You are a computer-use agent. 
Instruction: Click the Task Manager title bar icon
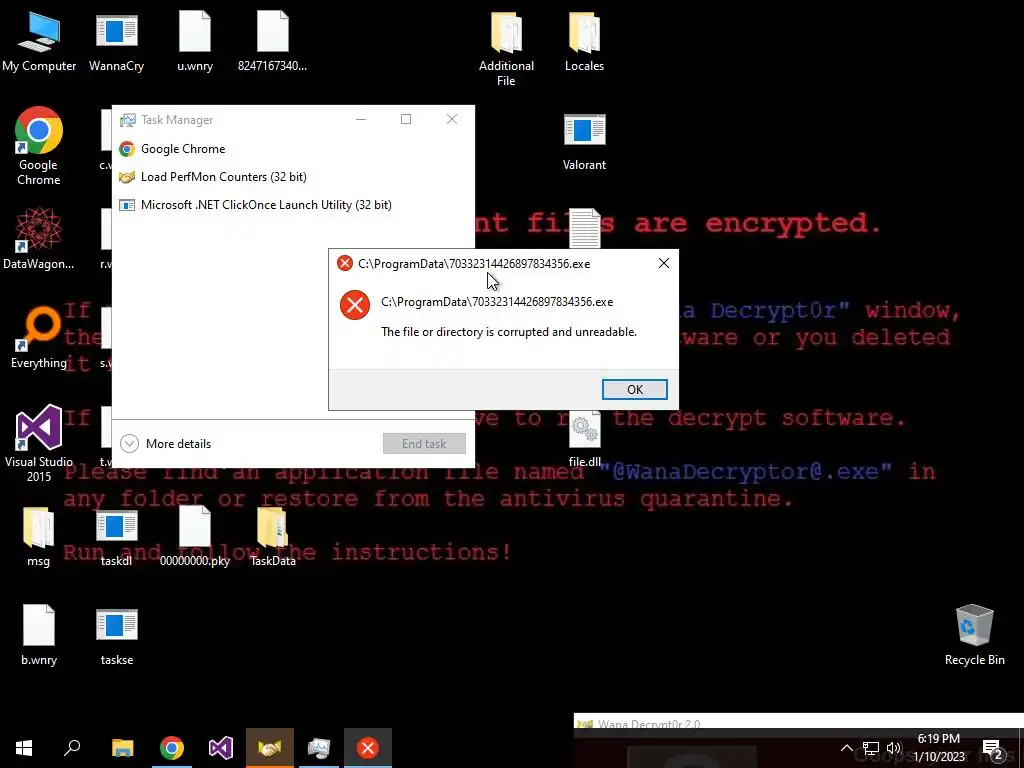127,120
